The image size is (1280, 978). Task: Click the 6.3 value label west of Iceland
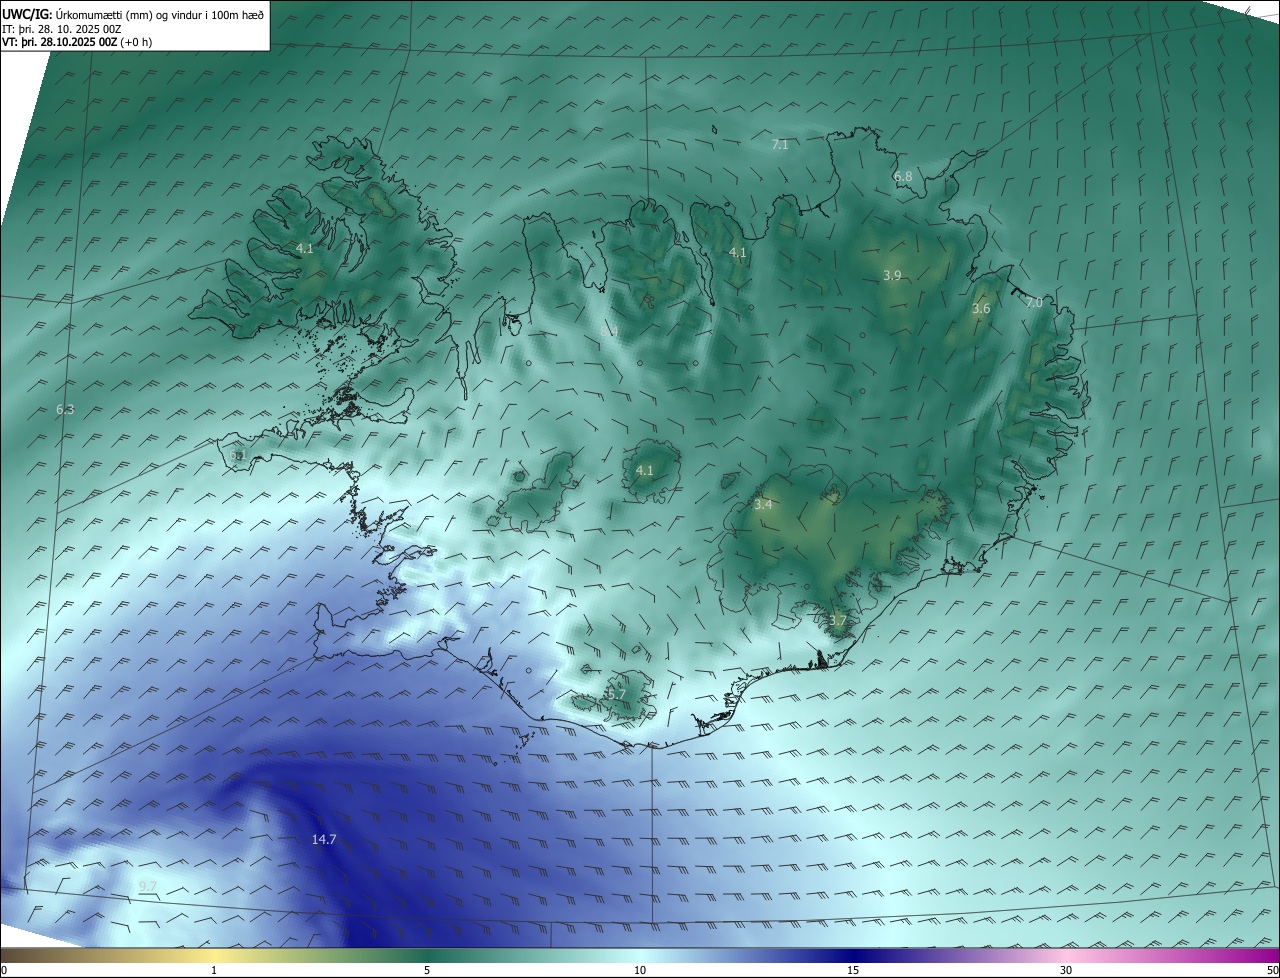click(65, 410)
